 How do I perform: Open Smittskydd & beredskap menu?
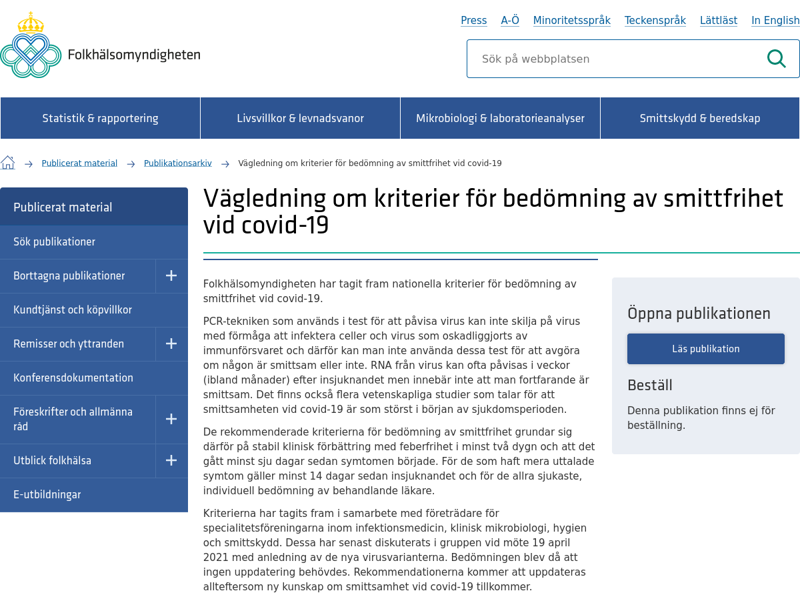click(x=700, y=118)
